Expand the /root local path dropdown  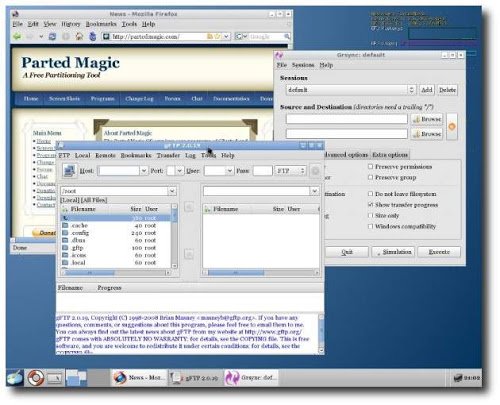(172, 191)
